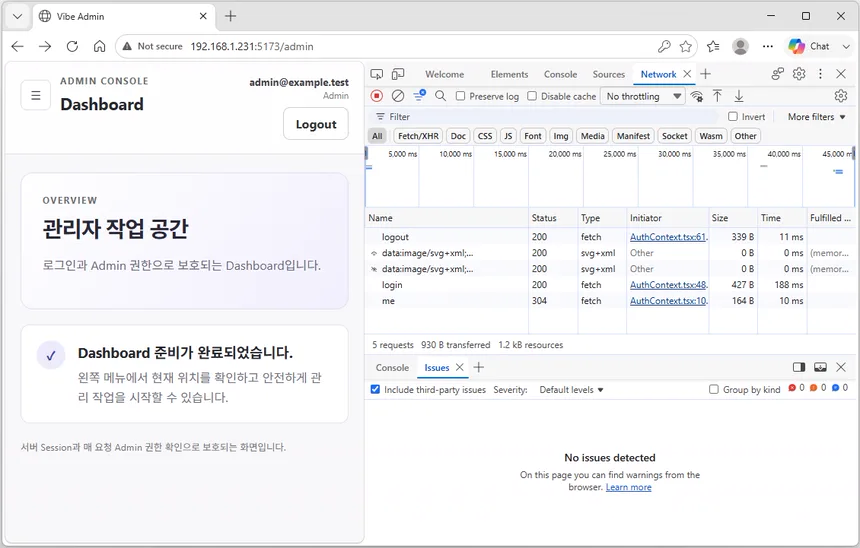Open DevTools settings gear at top
860x548 pixels.
[x=799, y=74]
